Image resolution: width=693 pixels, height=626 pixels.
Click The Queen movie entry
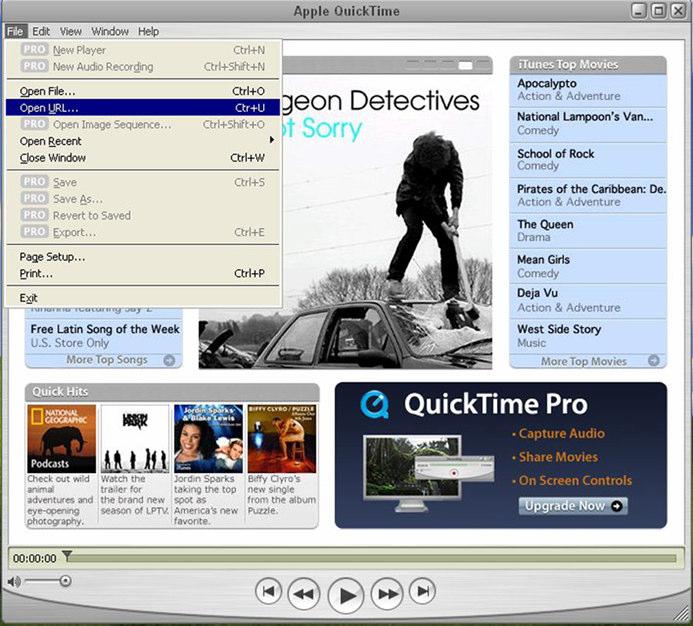(588, 231)
